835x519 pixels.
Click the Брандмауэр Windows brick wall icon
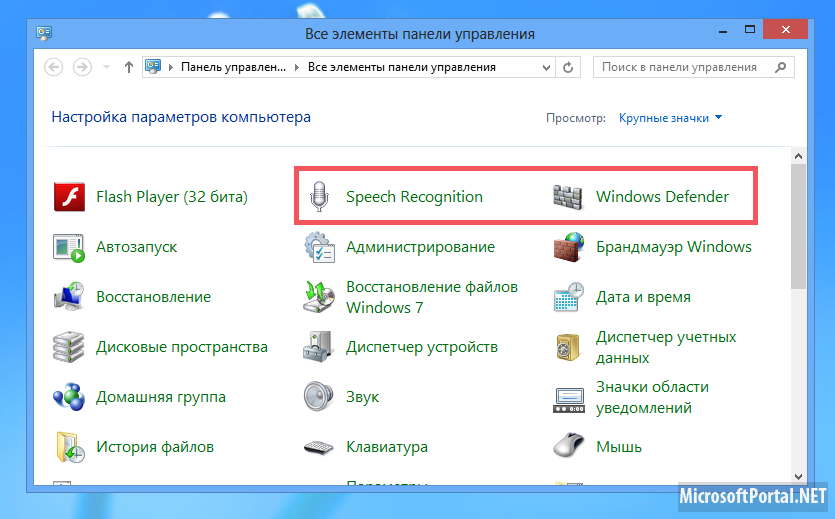(568, 247)
